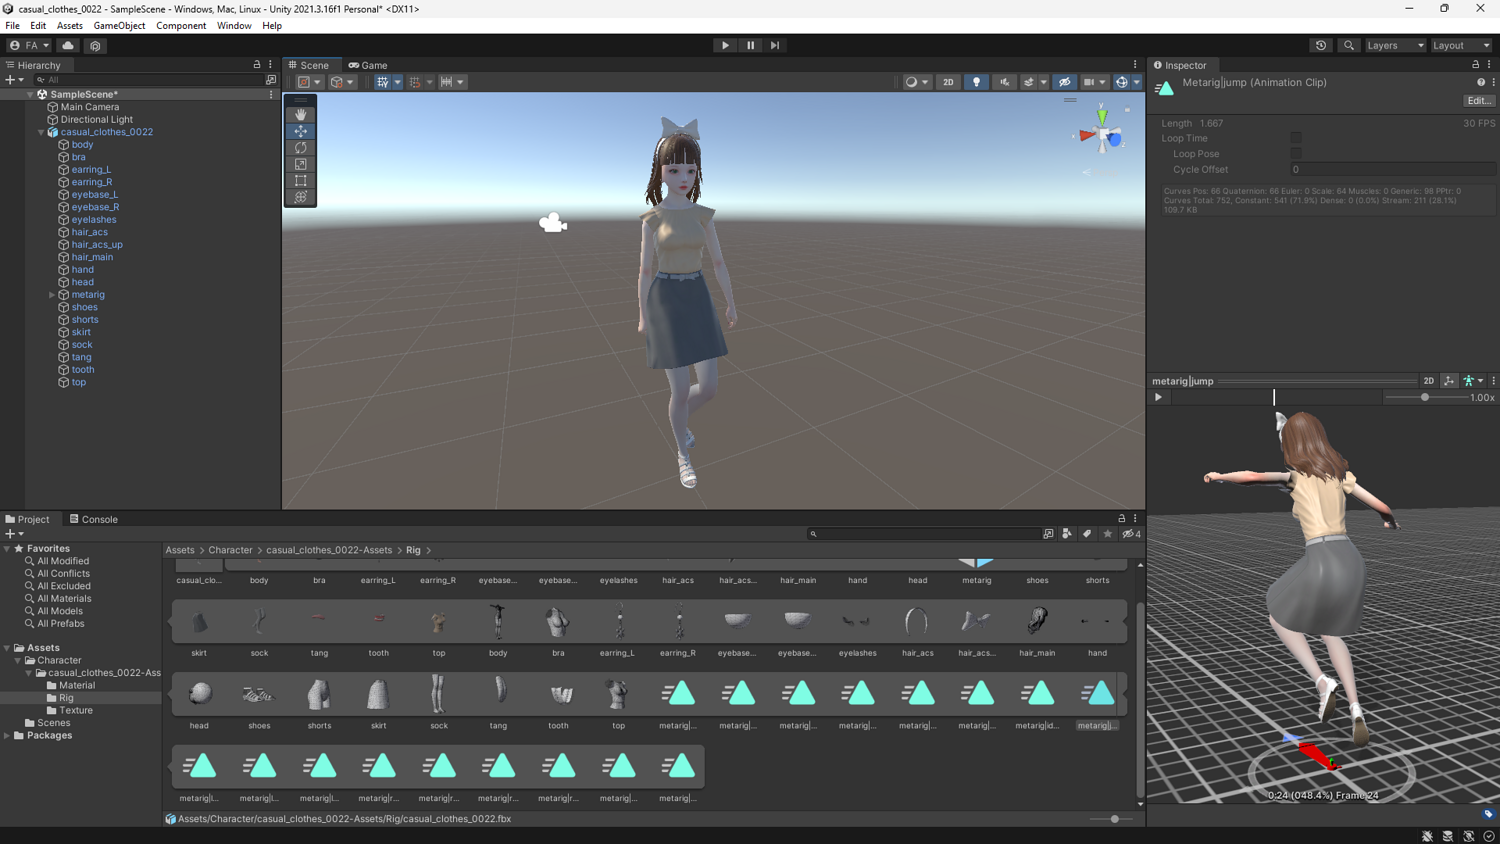Click the Project search field
This screenshot has width=1500, height=844.
tap(923, 534)
